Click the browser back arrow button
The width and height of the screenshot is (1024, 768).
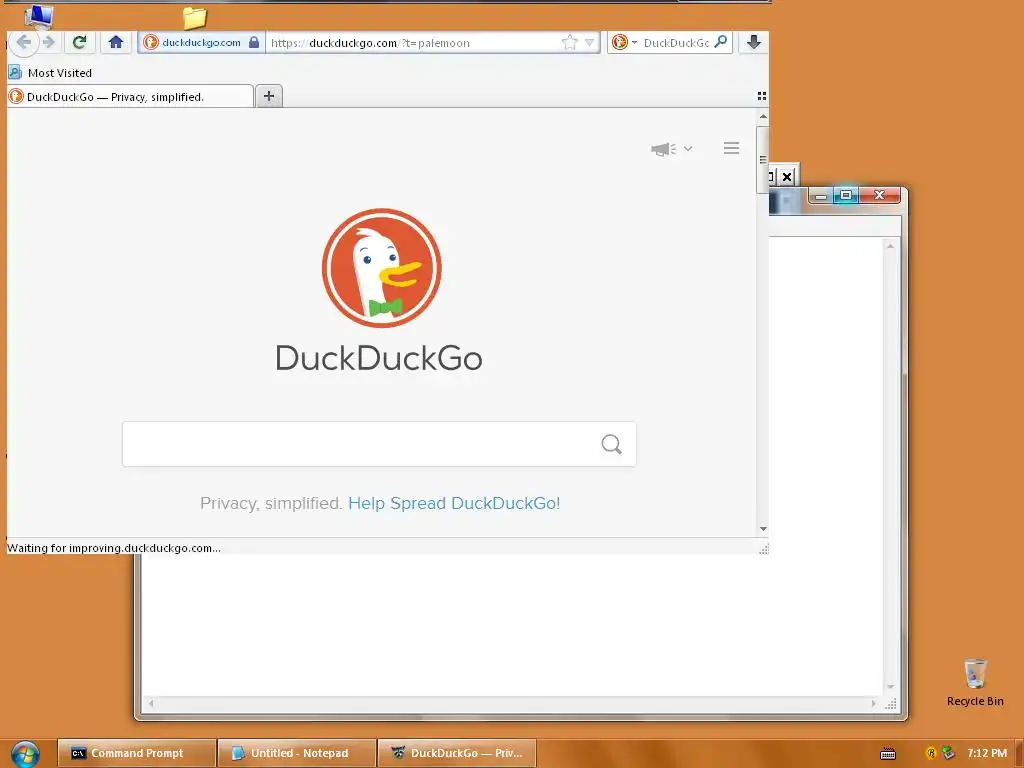point(24,42)
